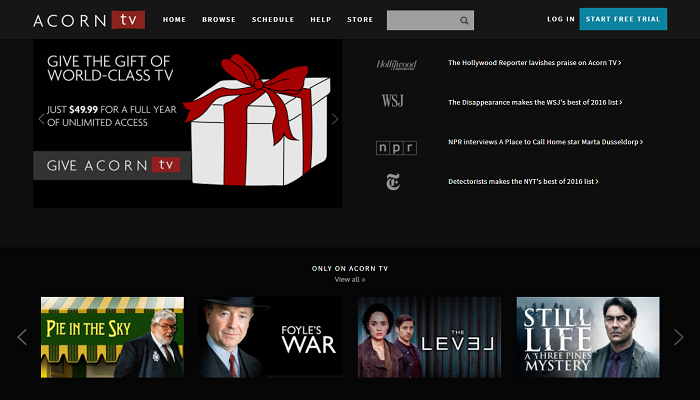Click the NPR logo

pos(396,148)
